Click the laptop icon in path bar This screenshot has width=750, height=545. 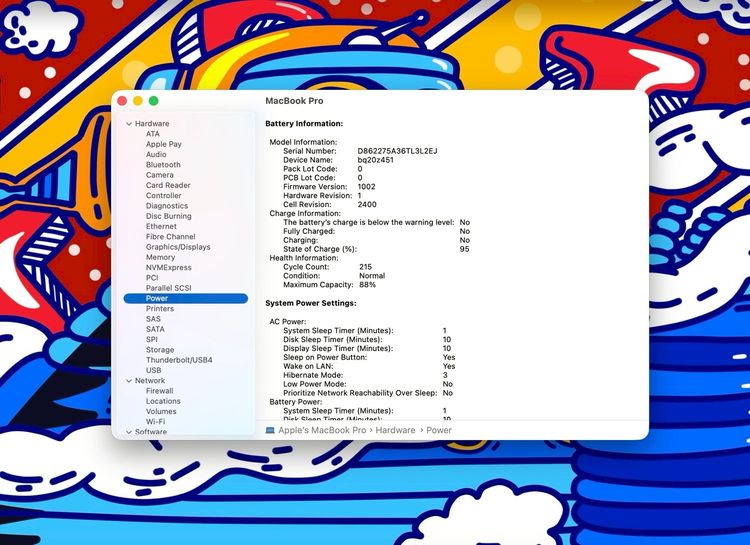tap(270, 430)
